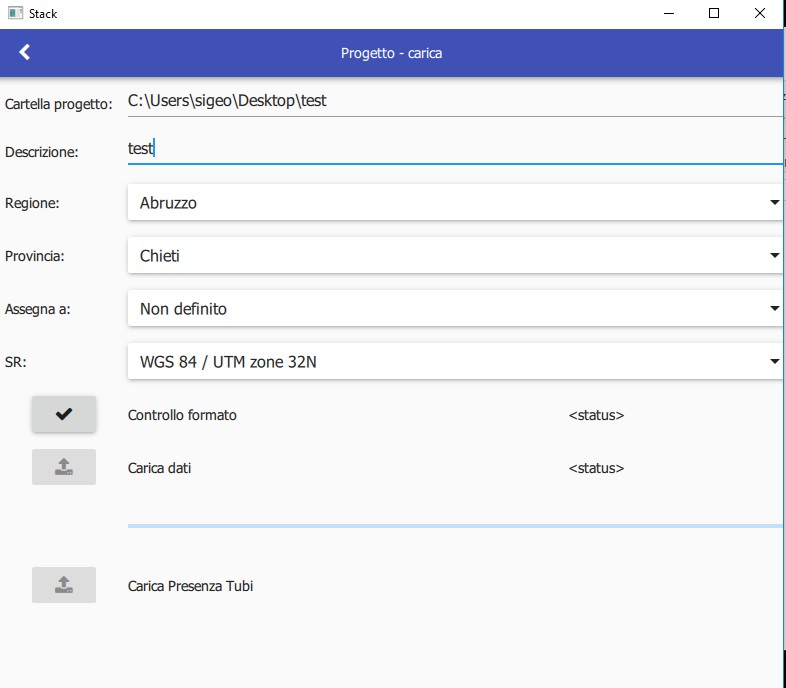Click the status text beside Controllo formato

(x=596, y=415)
